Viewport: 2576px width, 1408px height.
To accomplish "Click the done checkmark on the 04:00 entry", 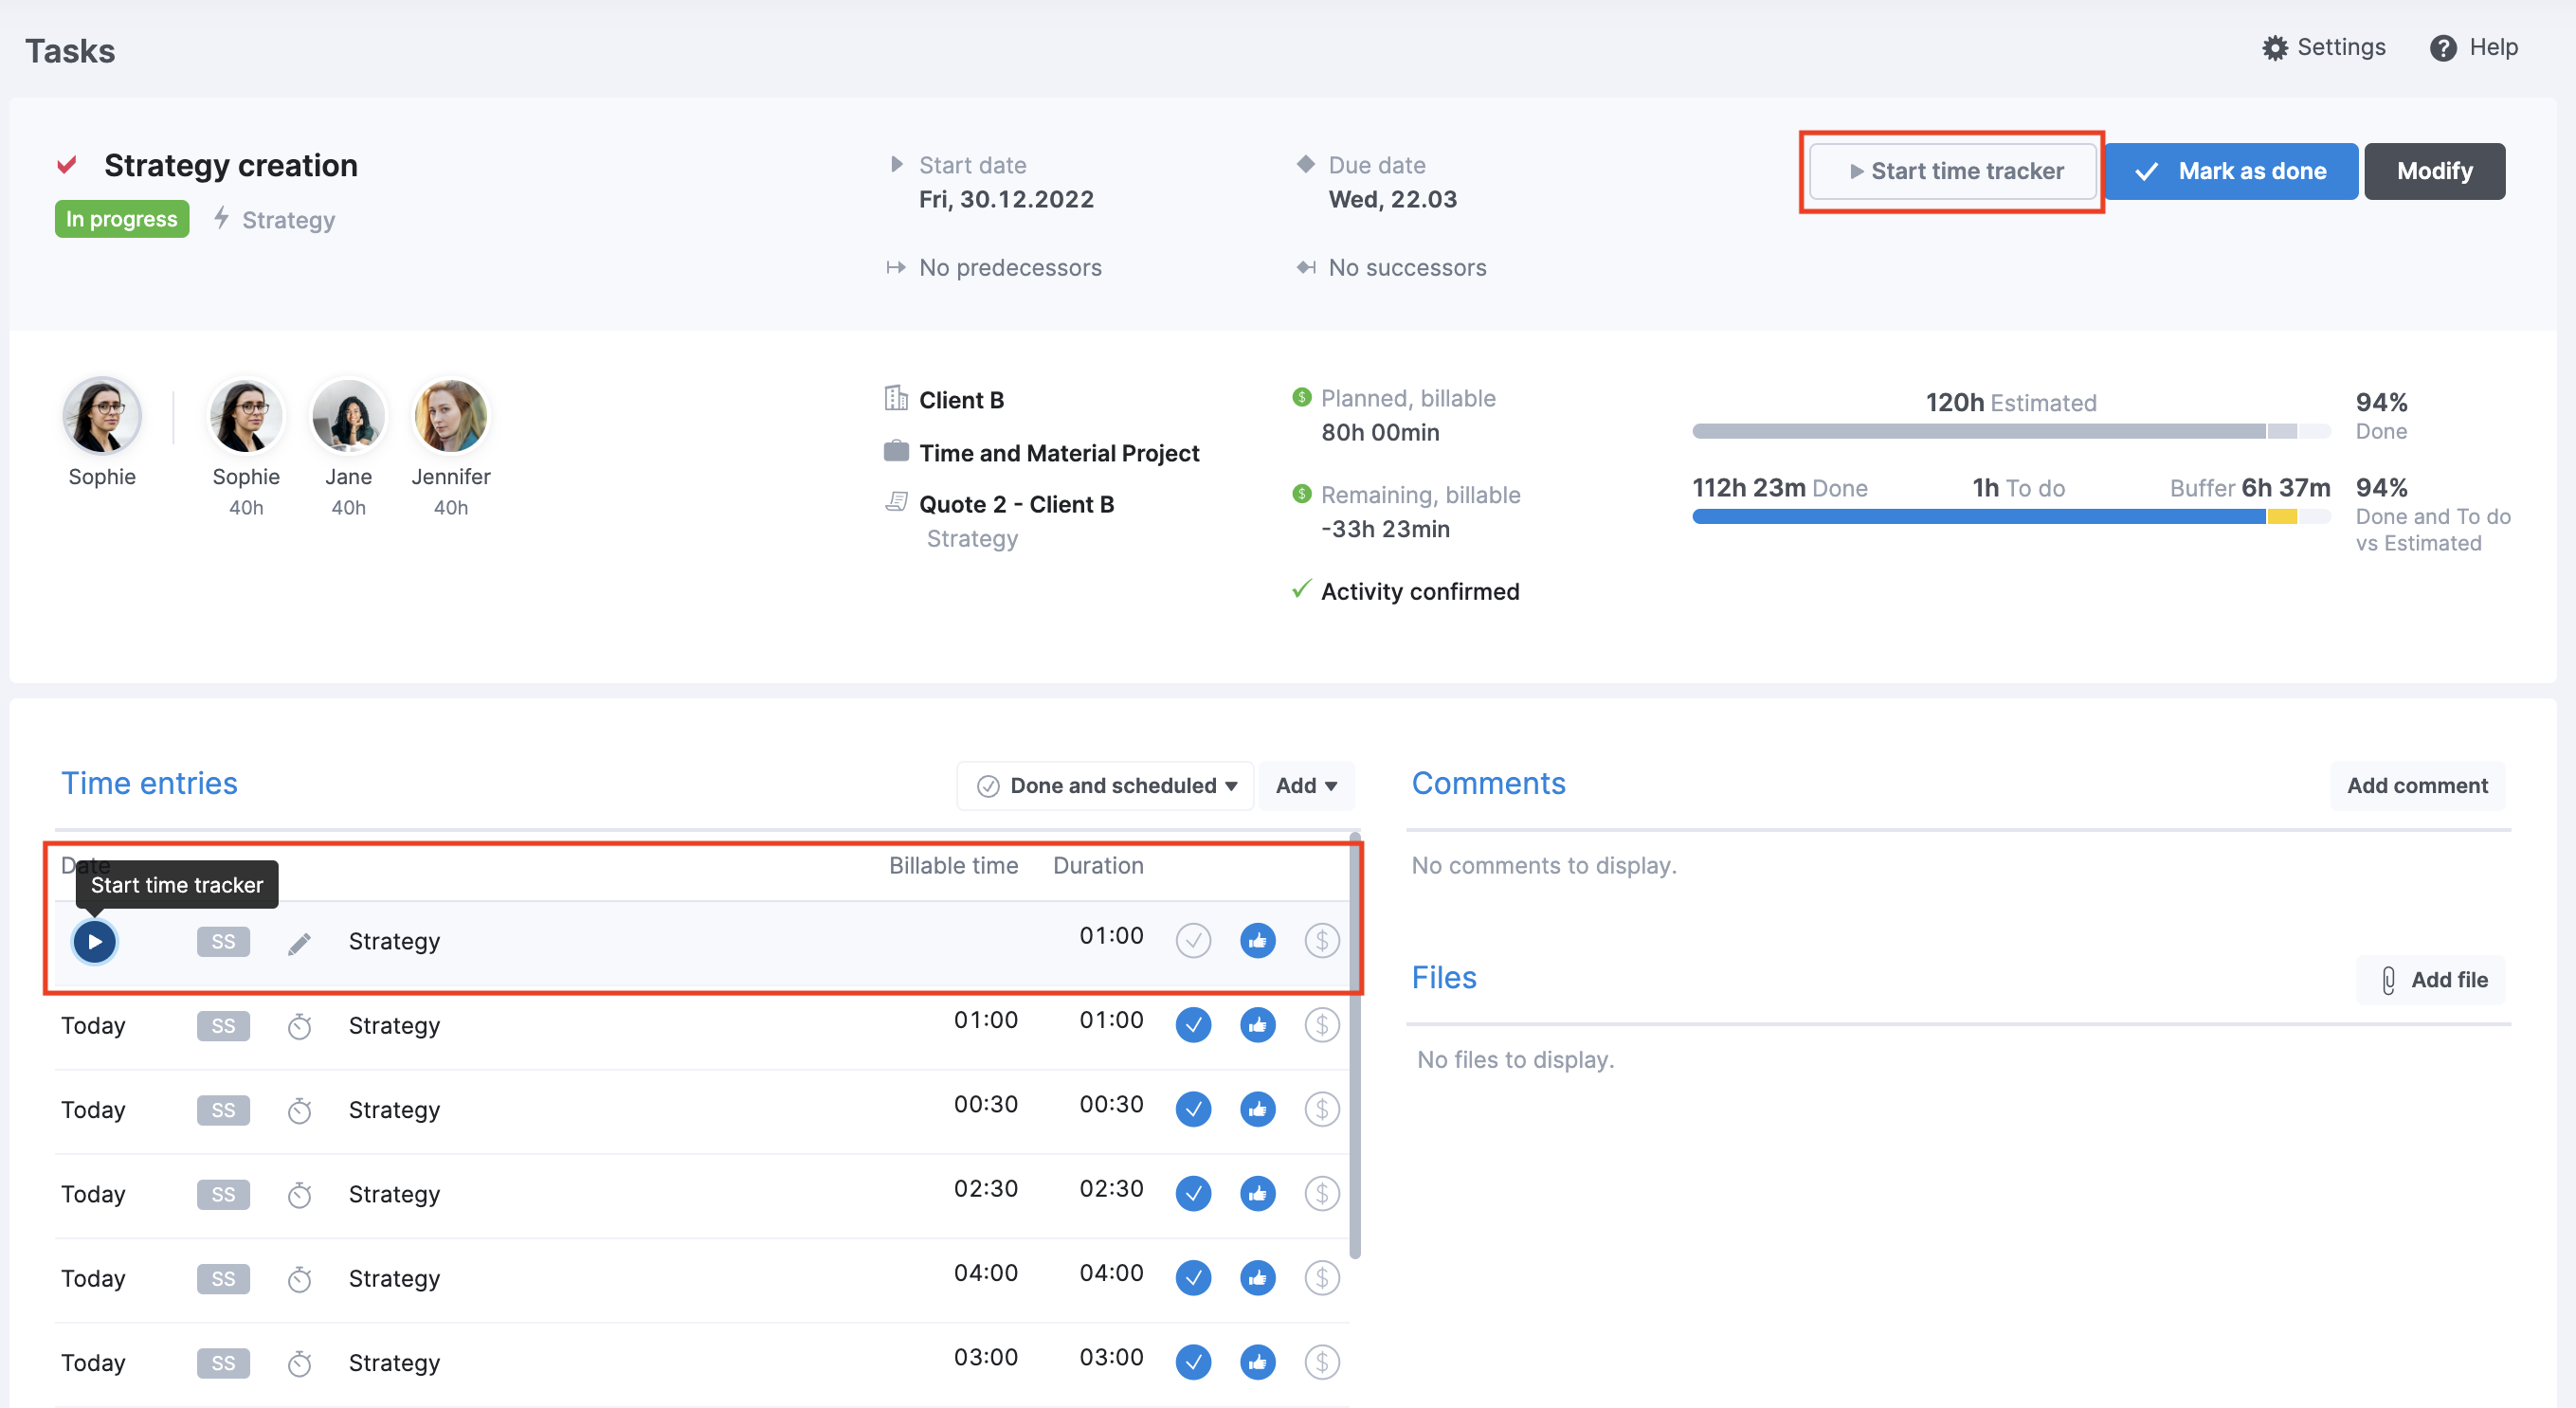I will [1193, 1277].
